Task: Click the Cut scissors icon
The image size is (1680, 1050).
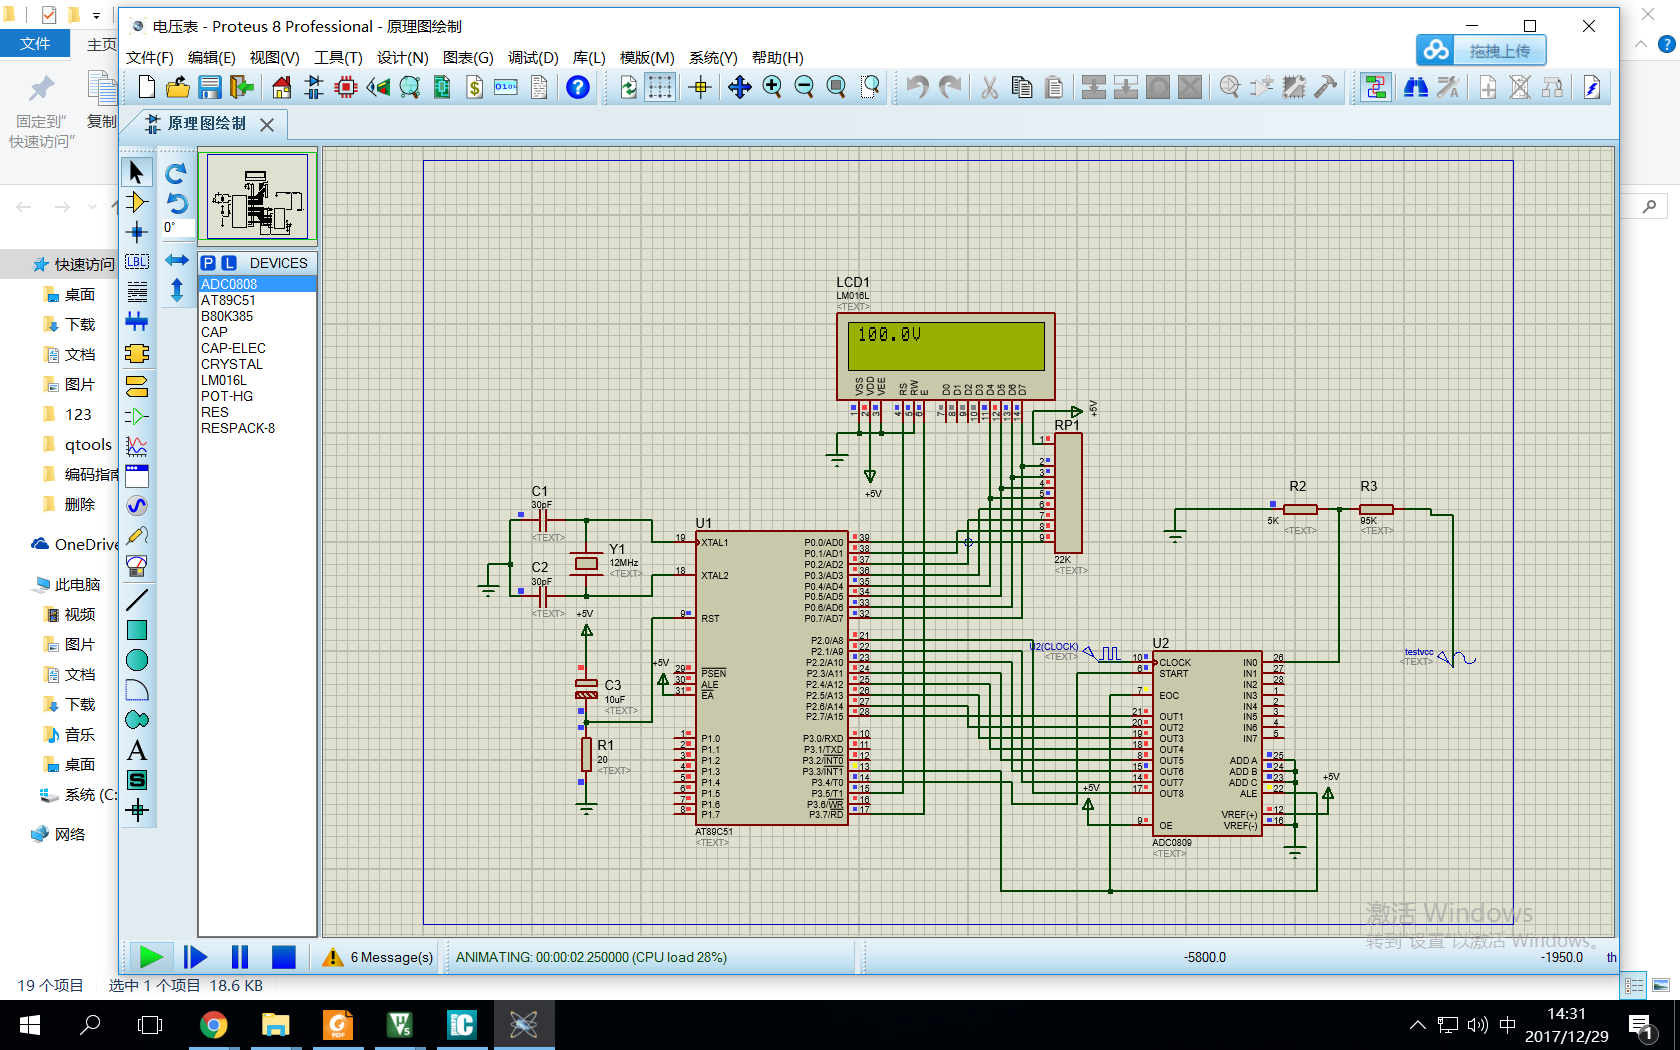Action: pyautogui.click(x=990, y=88)
